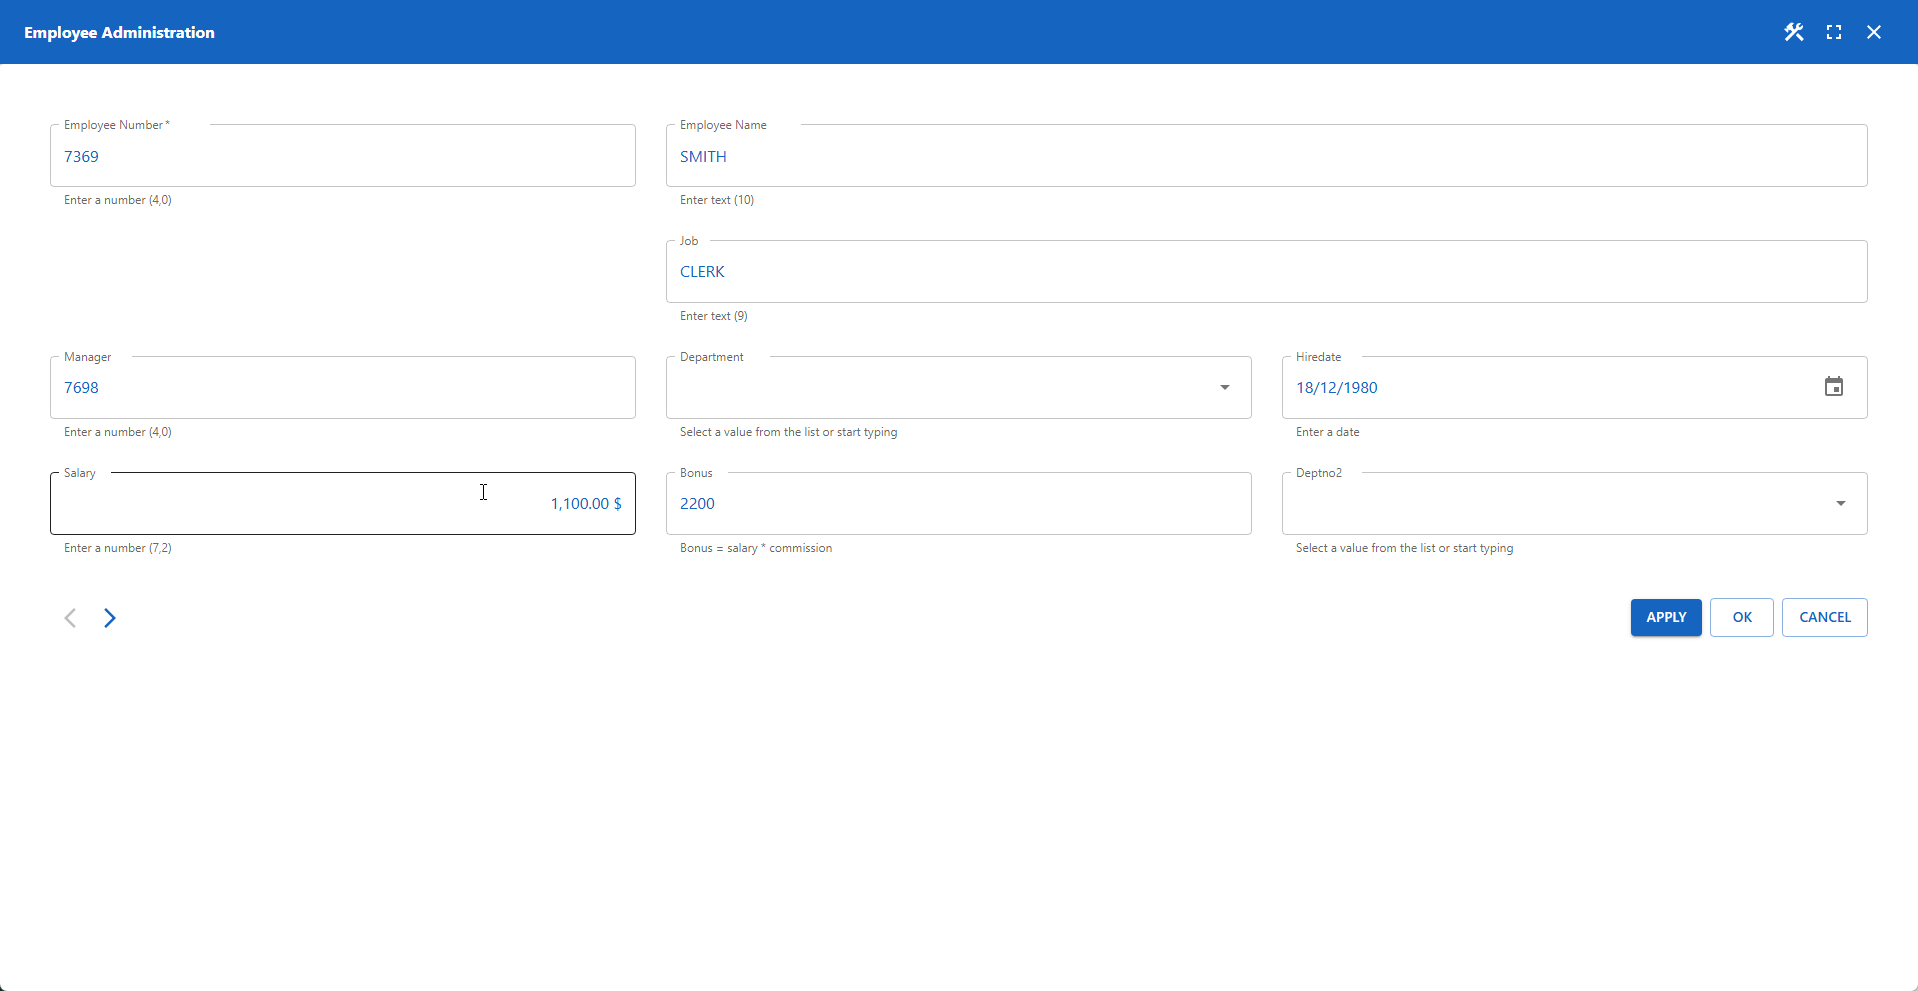
Task: Click the Employee Administration title text
Action: tap(119, 31)
